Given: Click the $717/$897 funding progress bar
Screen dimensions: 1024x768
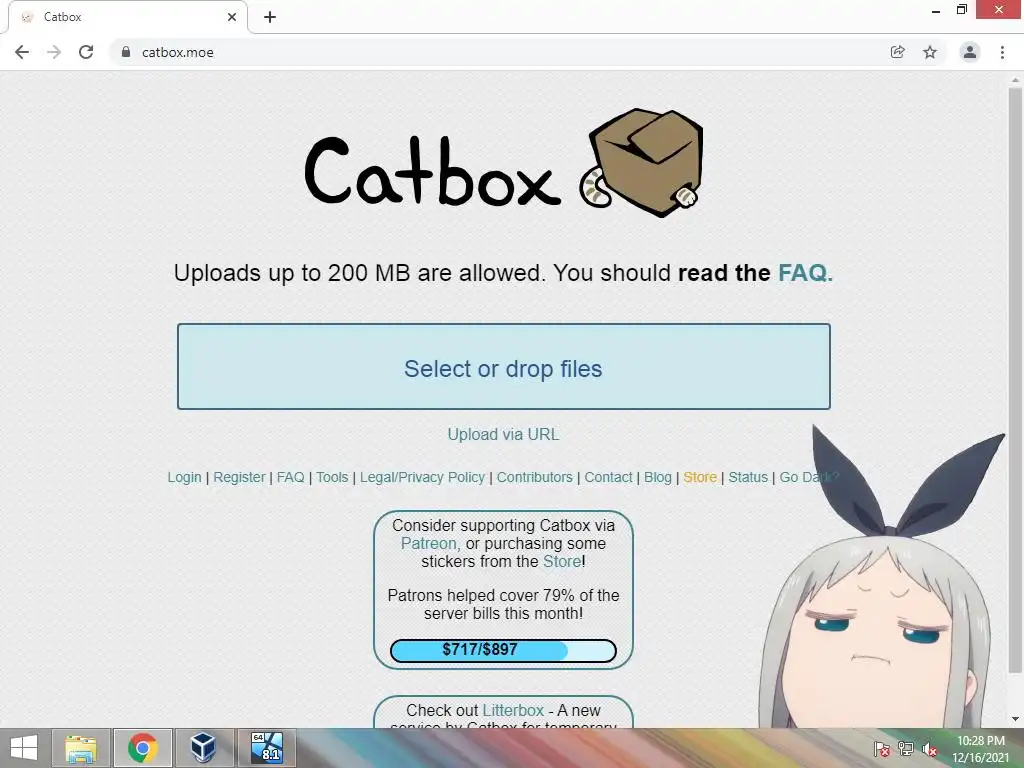Looking at the screenshot, I should pyautogui.click(x=504, y=650).
